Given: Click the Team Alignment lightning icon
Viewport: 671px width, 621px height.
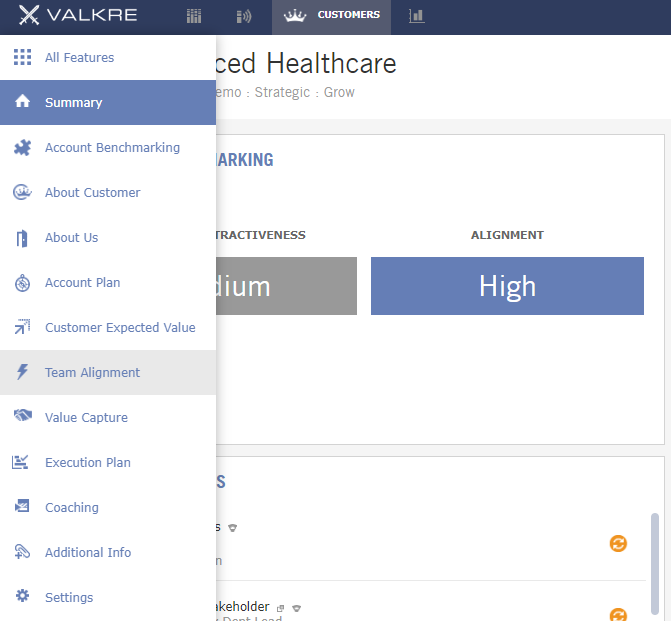Looking at the screenshot, I should pos(22,372).
